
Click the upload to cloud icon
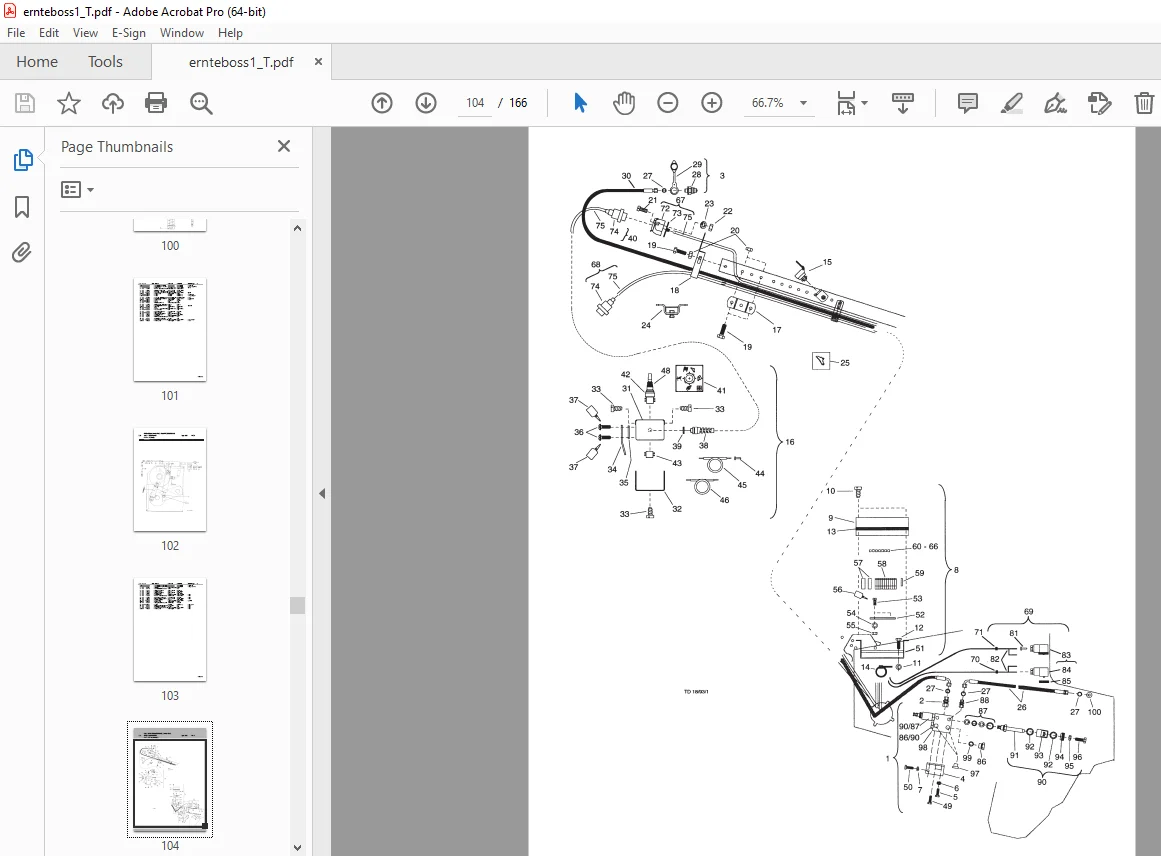[113, 103]
